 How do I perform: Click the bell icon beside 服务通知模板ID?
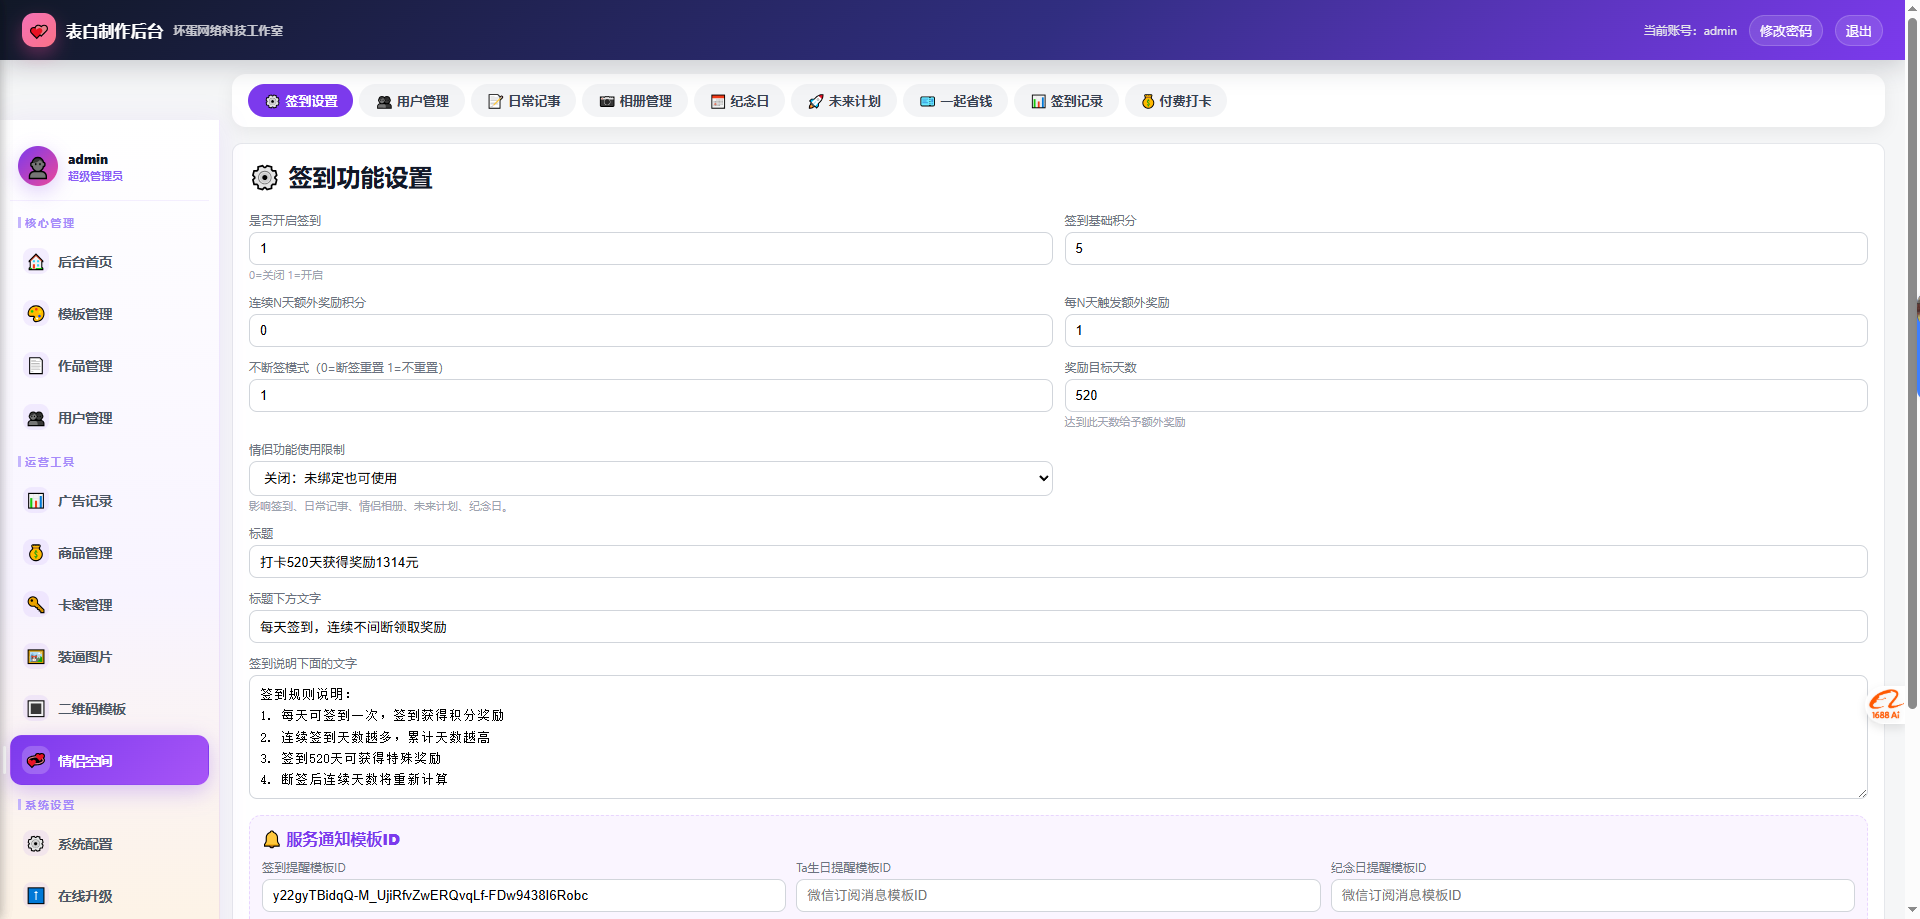pos(271,840)
